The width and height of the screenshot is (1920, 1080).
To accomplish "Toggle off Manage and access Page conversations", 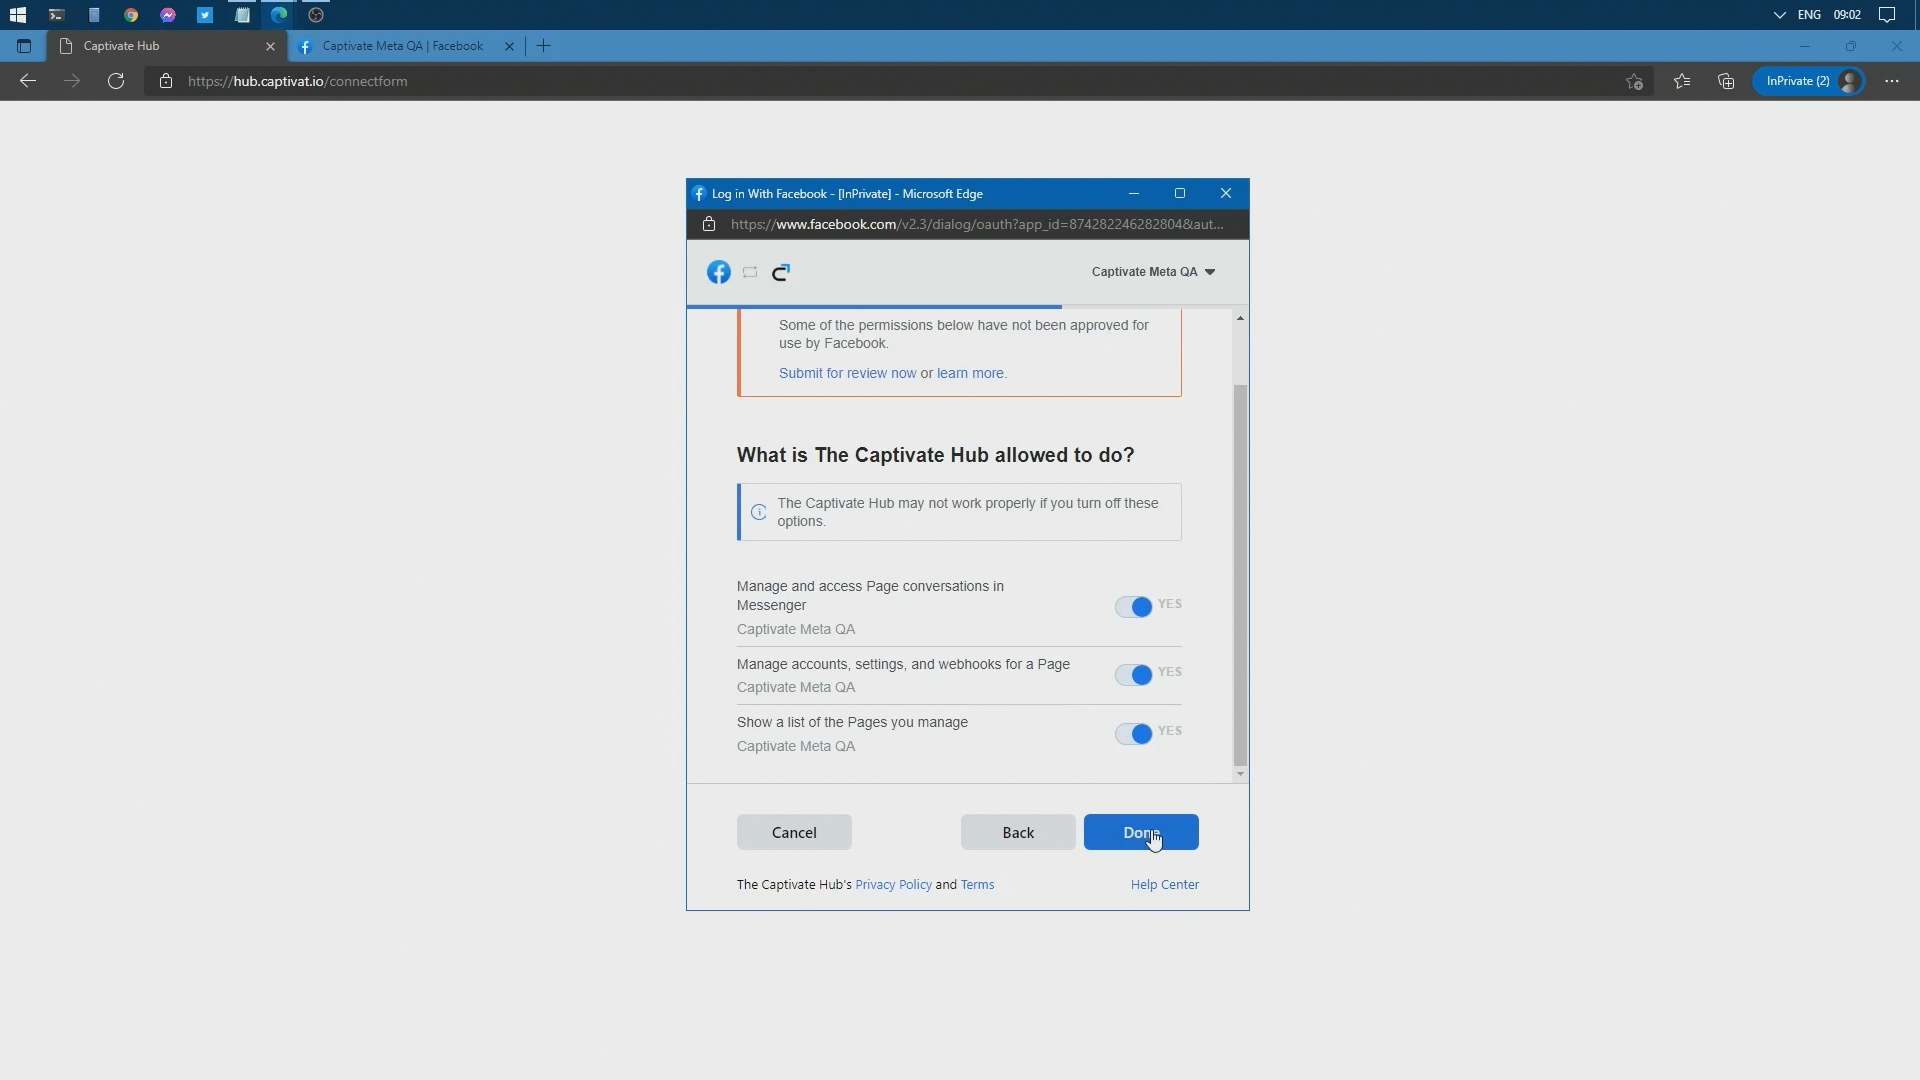I will (x=1134, y=607).
